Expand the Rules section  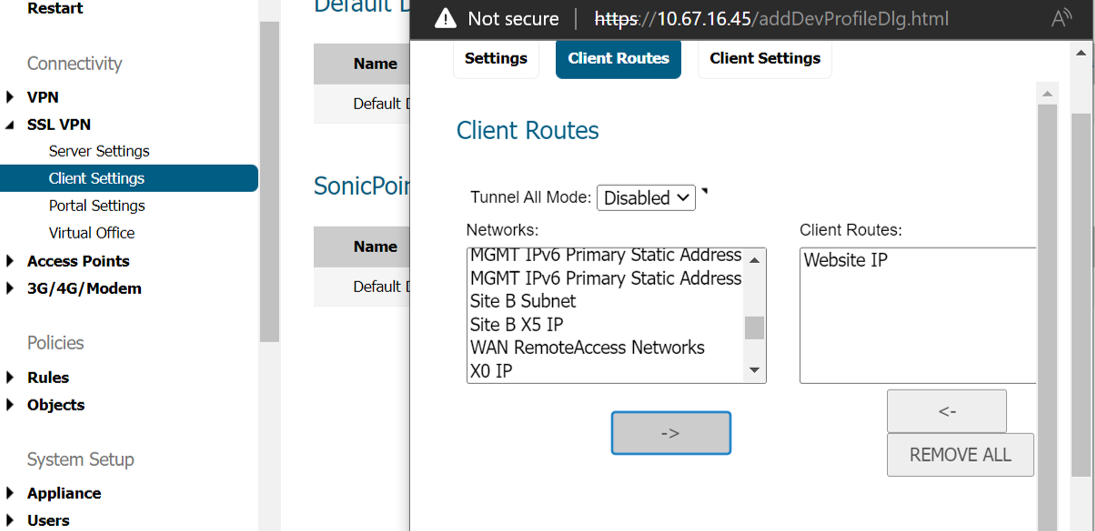[10, 378]
